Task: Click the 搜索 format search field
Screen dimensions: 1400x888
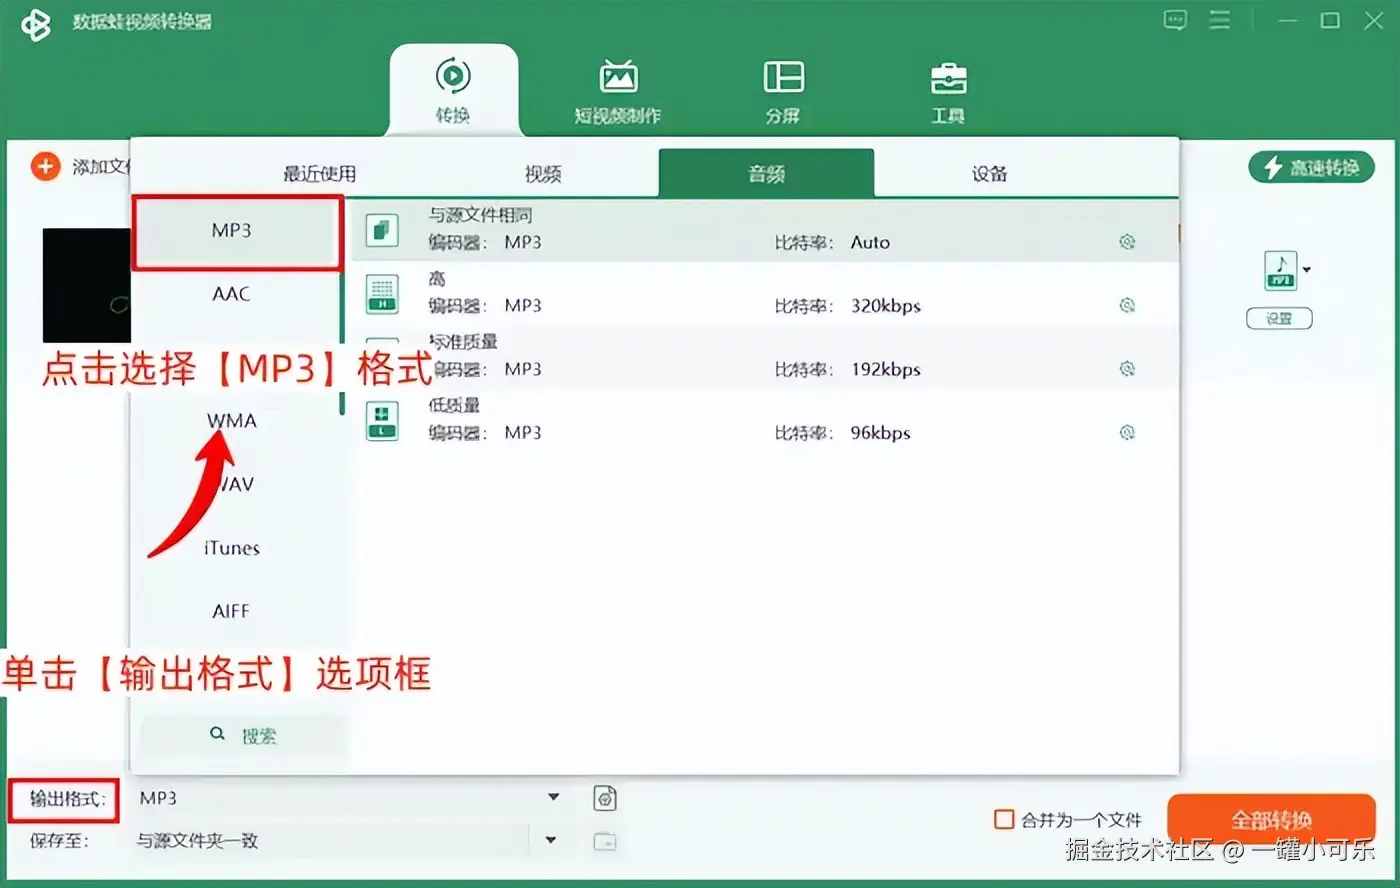Action: tap(242, 735)
